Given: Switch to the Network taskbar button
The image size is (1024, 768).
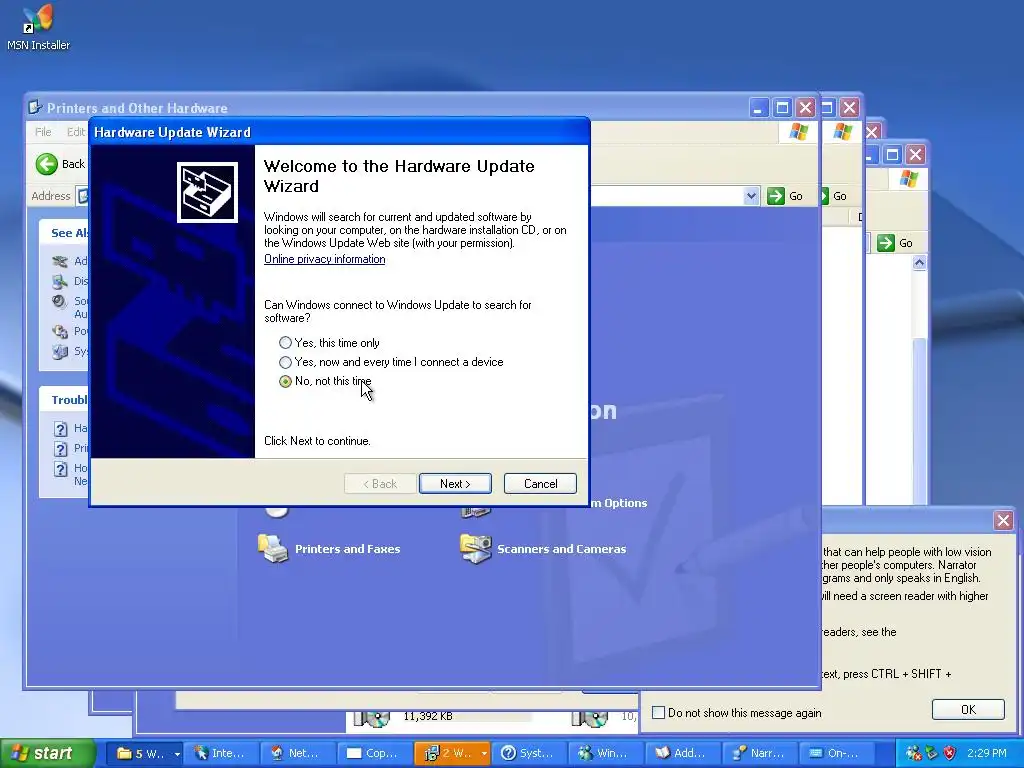Looking at the screenshot, I should (296, 754).
